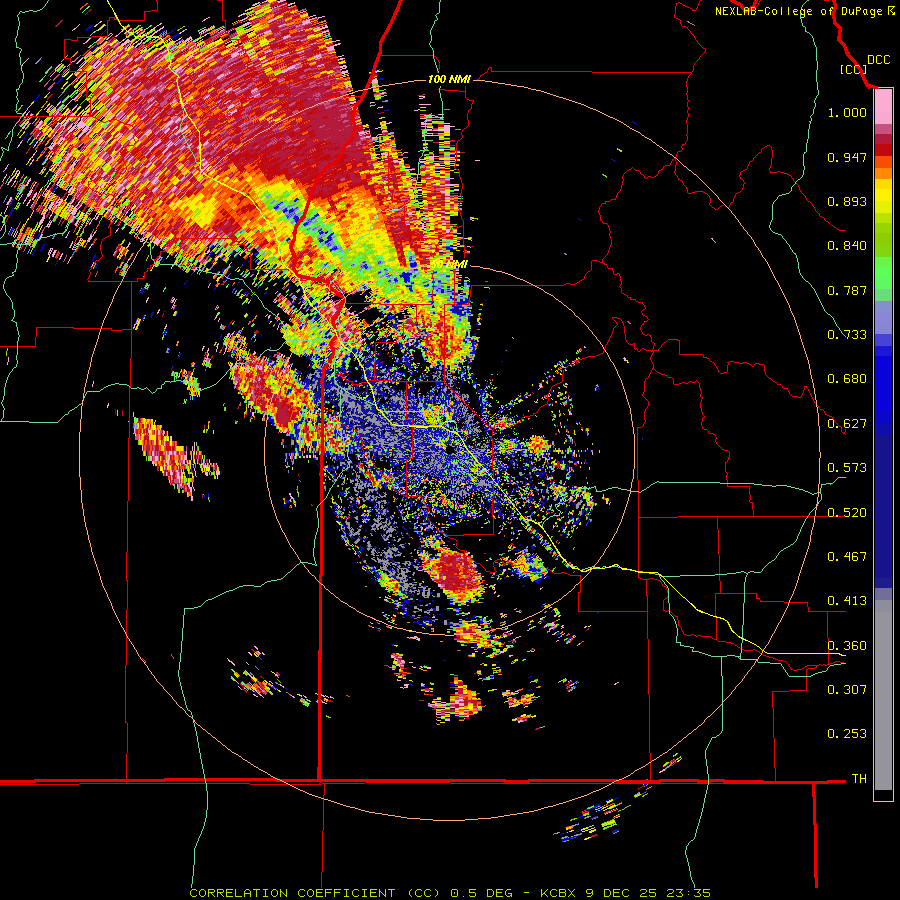900x900 pixels.
Task: Click the CORRELATION COEFFICIENT caption at the bottom
Action: [450, 893]
